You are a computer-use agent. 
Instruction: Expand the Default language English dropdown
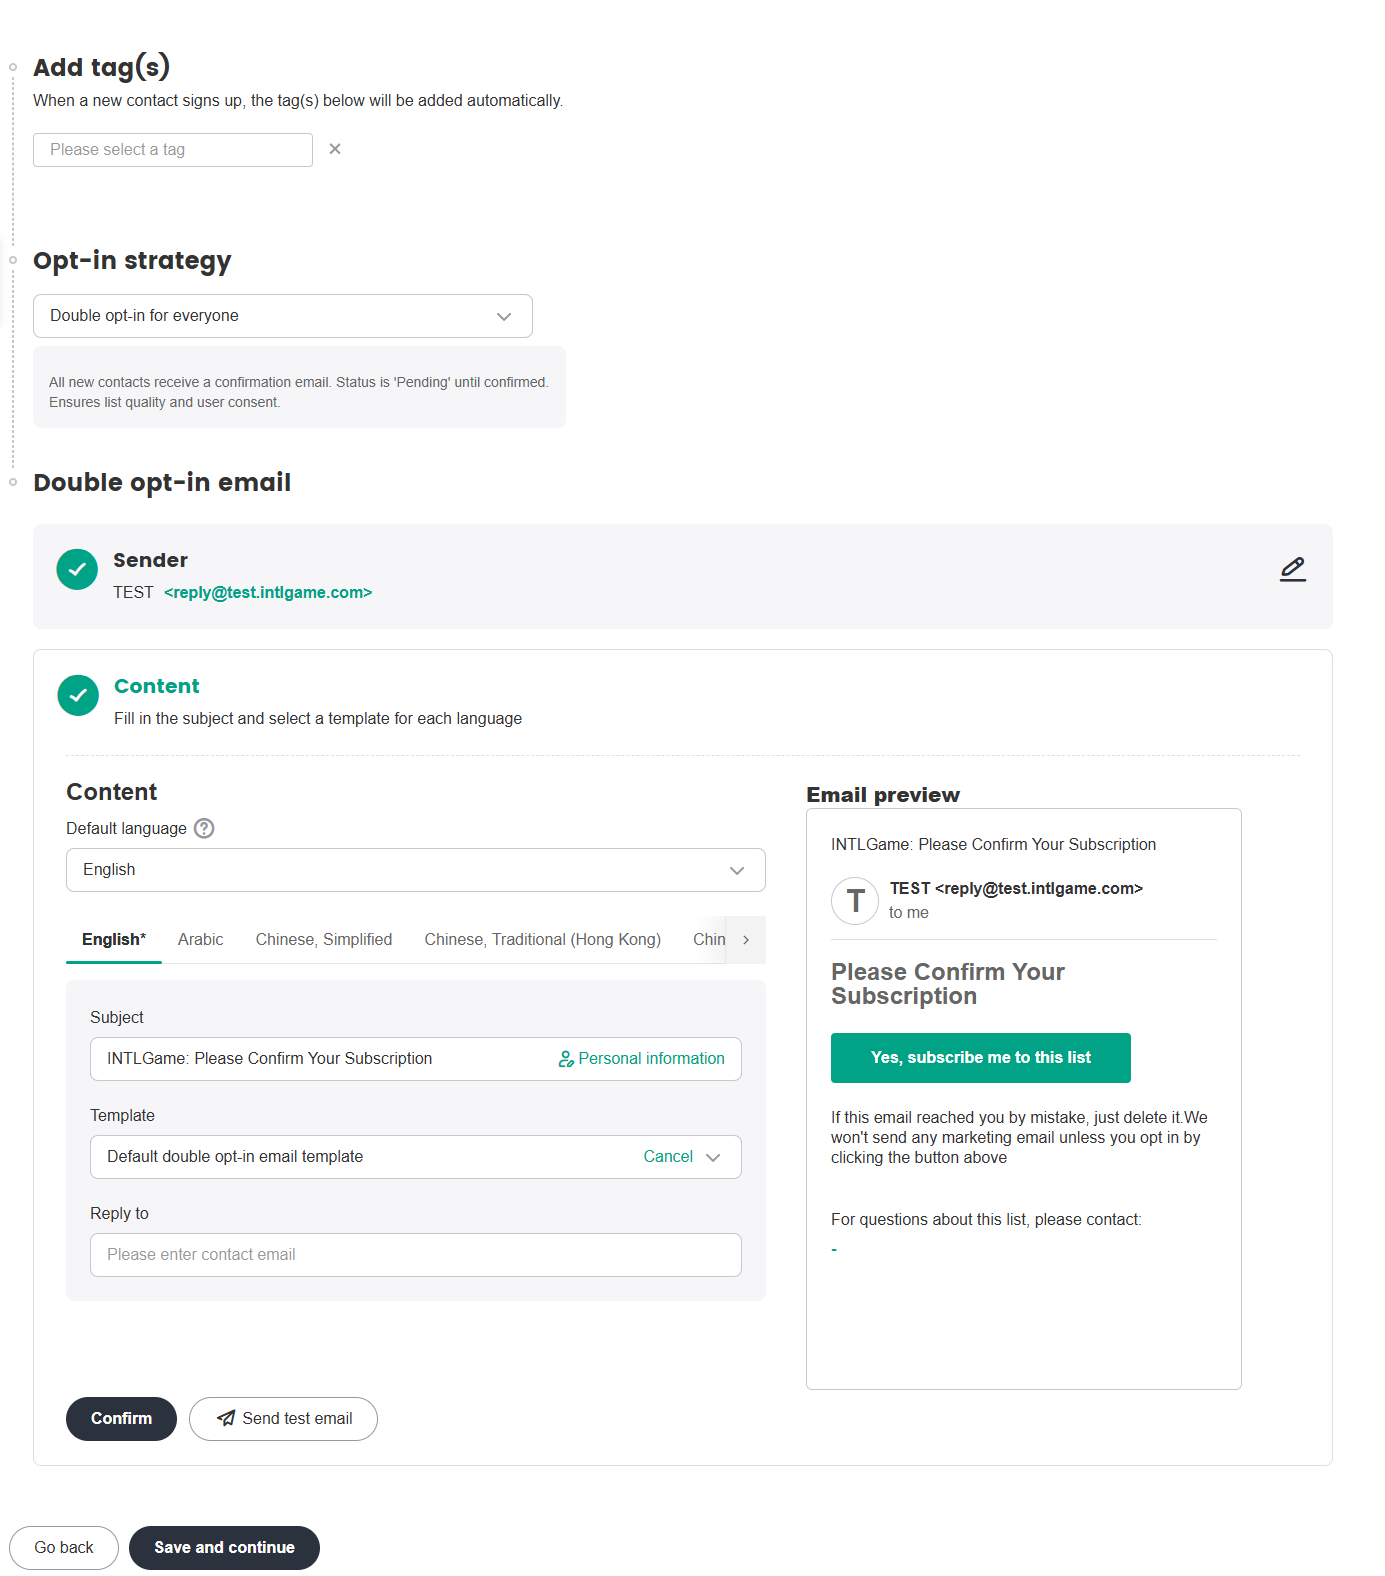tap(415, 870)
